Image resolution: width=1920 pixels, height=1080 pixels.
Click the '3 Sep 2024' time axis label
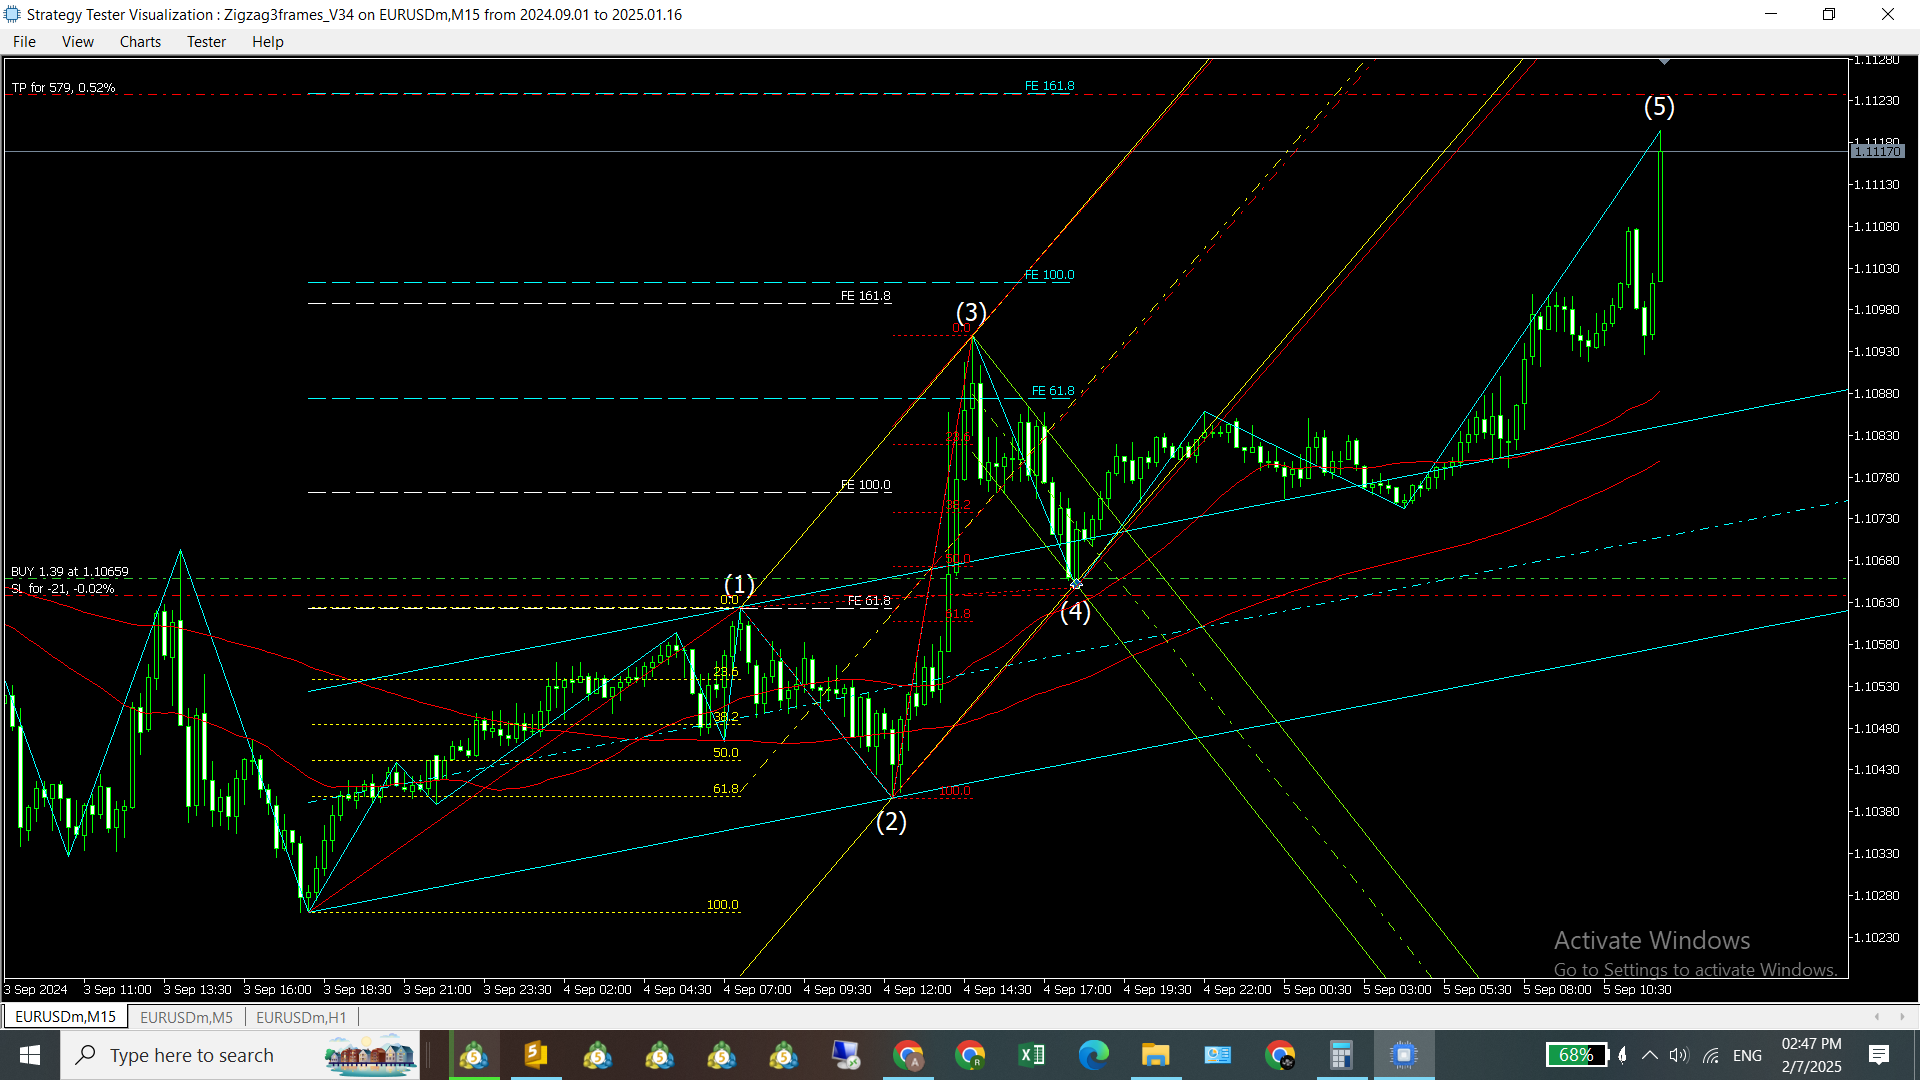click(x=36, y=990)
